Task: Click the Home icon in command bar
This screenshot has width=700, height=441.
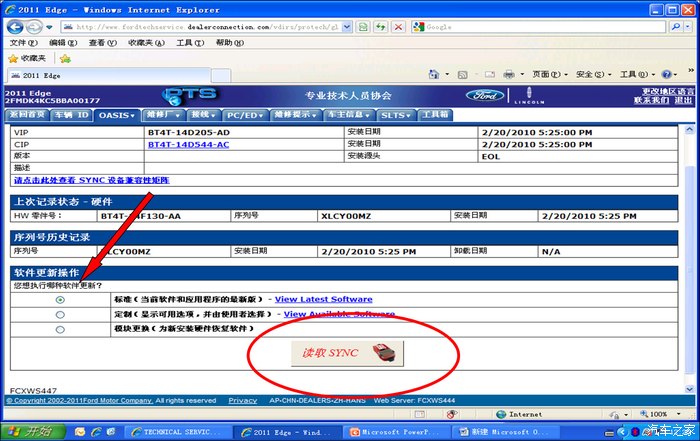Action: [433, 74]
